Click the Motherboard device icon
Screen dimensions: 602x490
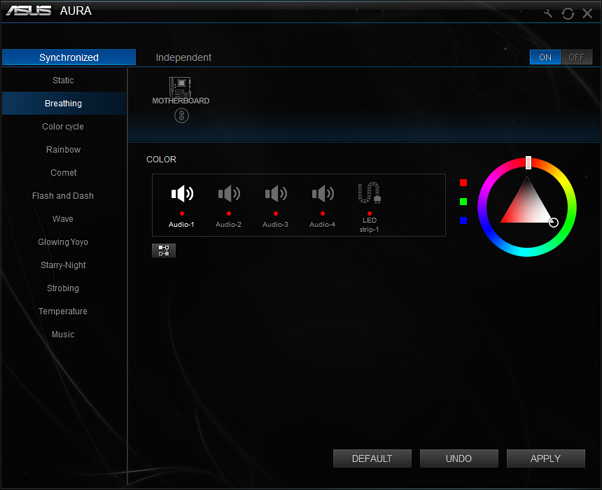(181, 88)
